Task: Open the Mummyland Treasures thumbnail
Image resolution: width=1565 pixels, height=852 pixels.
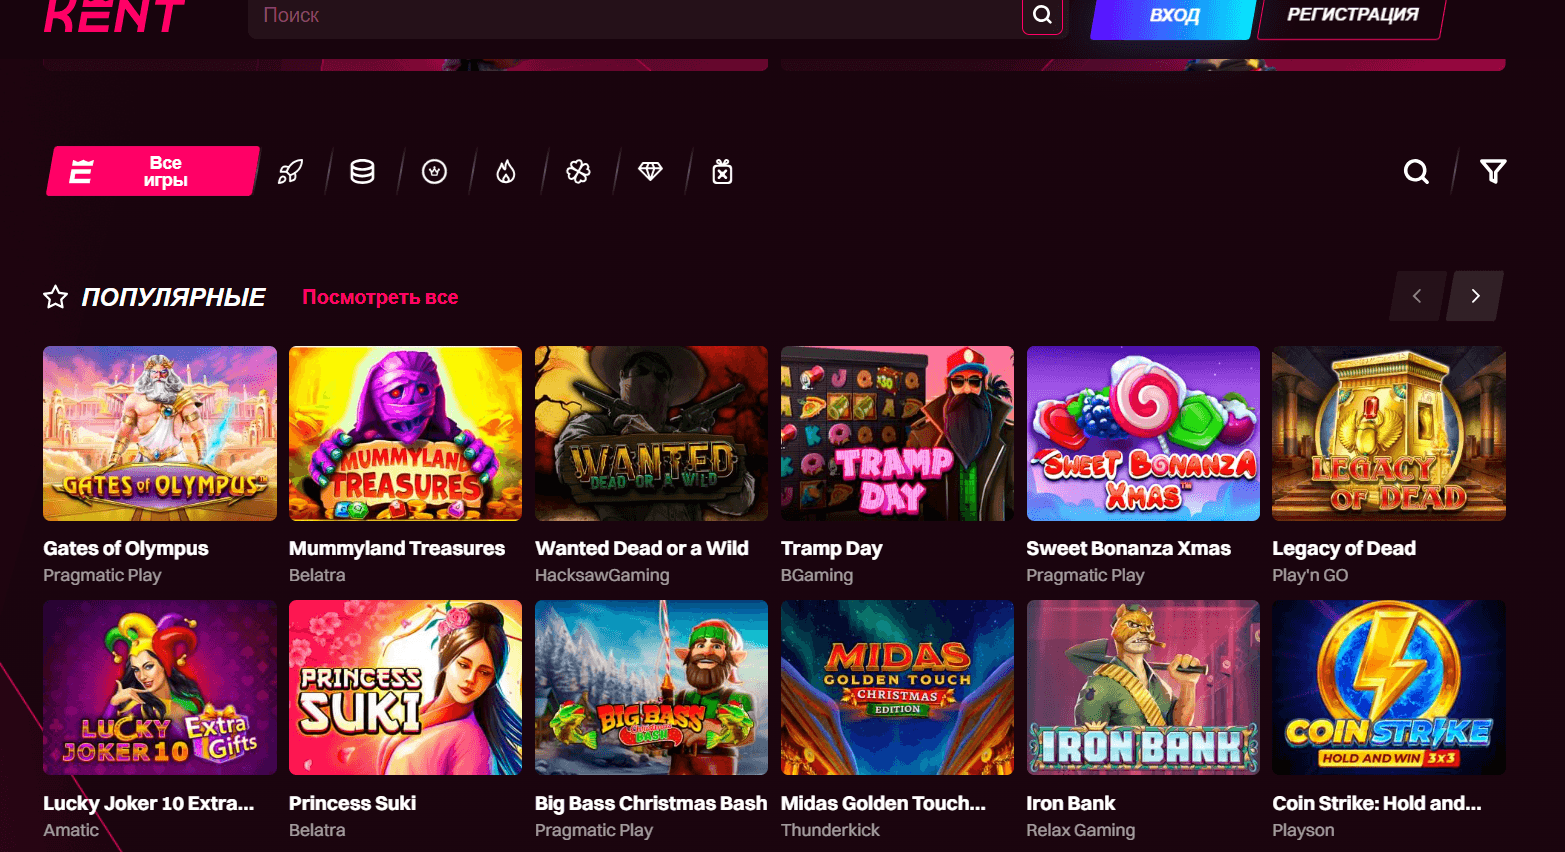Action: click(x=405, y=433)
